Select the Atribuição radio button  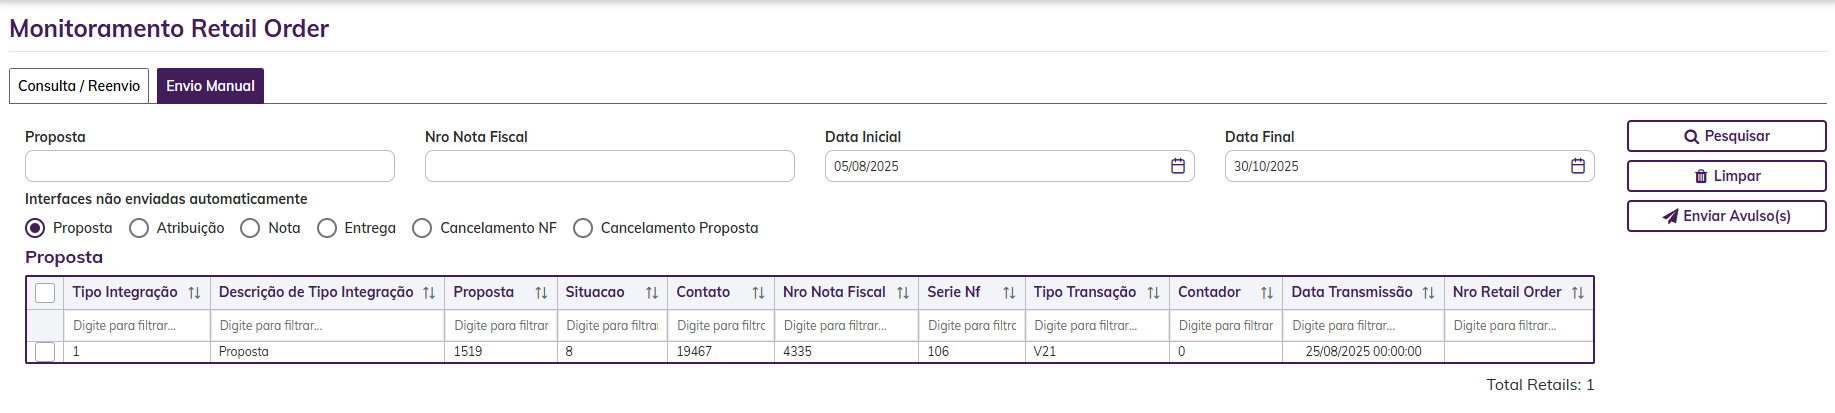(139, 228)
